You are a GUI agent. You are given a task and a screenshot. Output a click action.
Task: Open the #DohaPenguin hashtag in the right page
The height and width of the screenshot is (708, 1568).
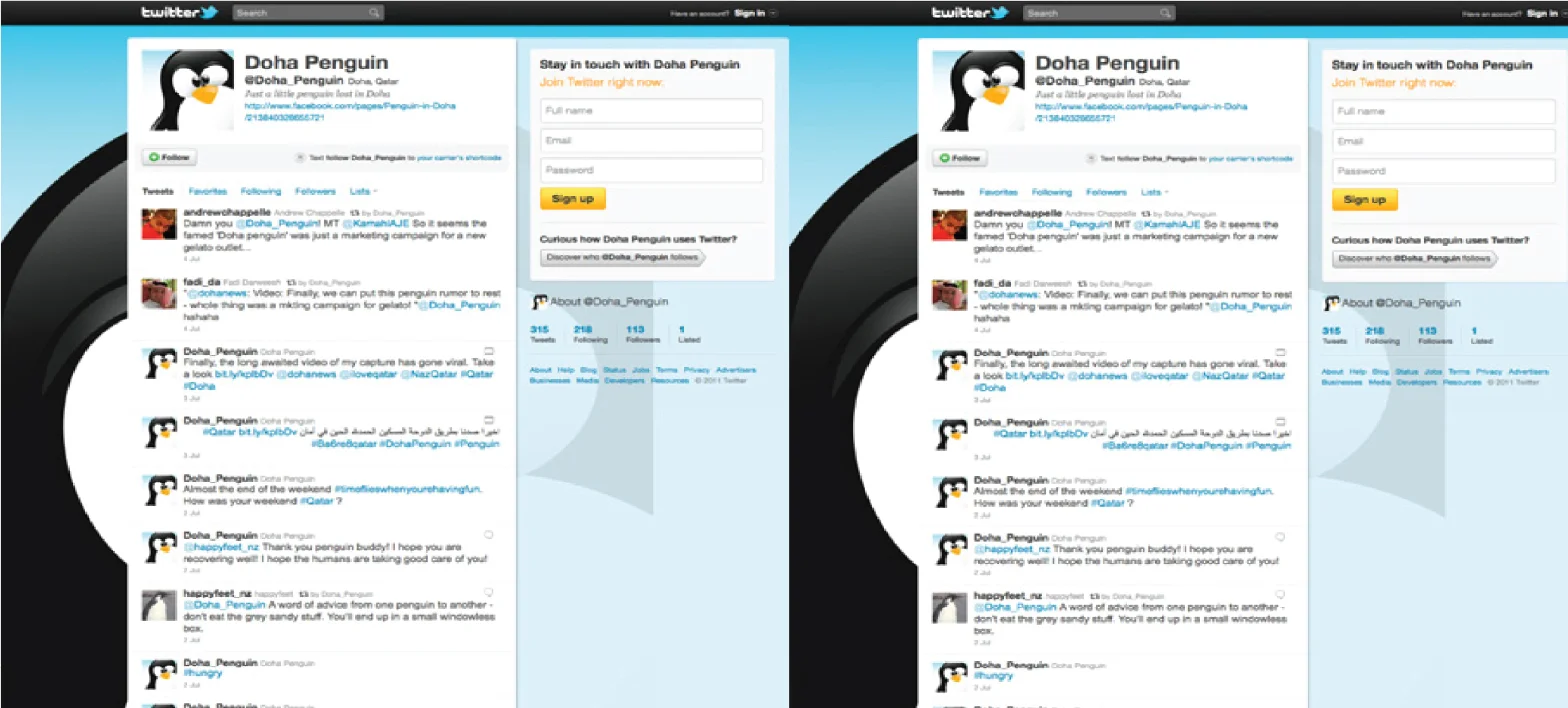pyautogui.click(x=1207, y=444)
